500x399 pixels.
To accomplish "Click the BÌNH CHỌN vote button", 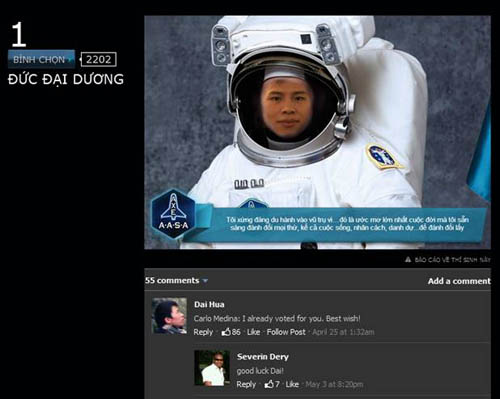I will [41, 59].
